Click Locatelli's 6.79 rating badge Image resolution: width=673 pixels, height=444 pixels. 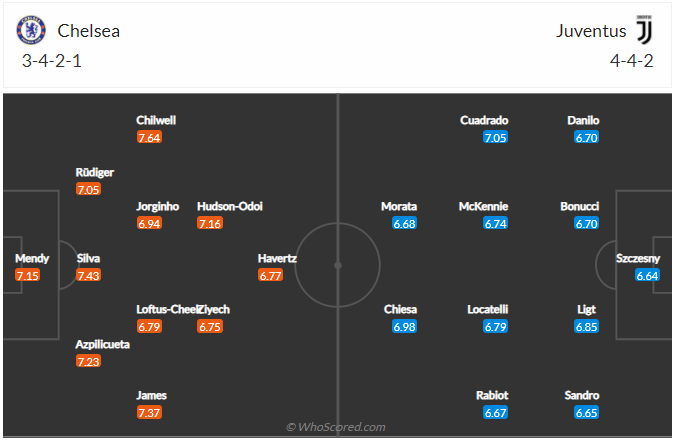click(x=494, y=327)
